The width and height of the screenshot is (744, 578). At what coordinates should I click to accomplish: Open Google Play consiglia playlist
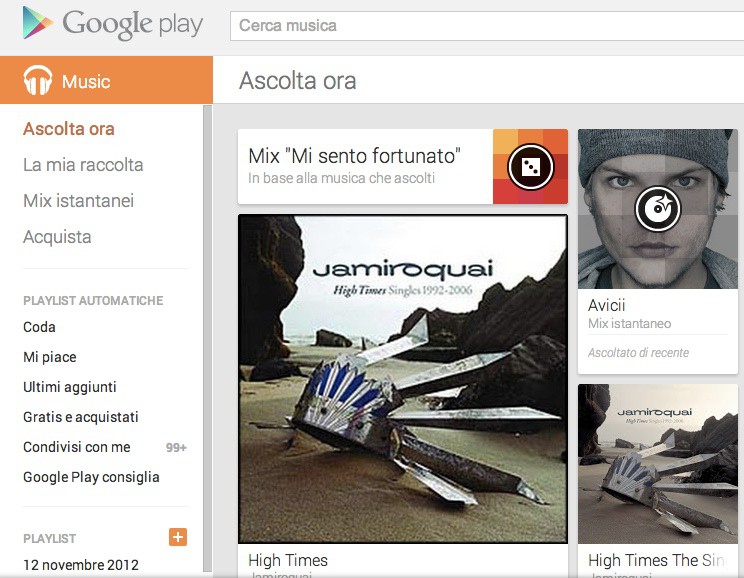91,477
